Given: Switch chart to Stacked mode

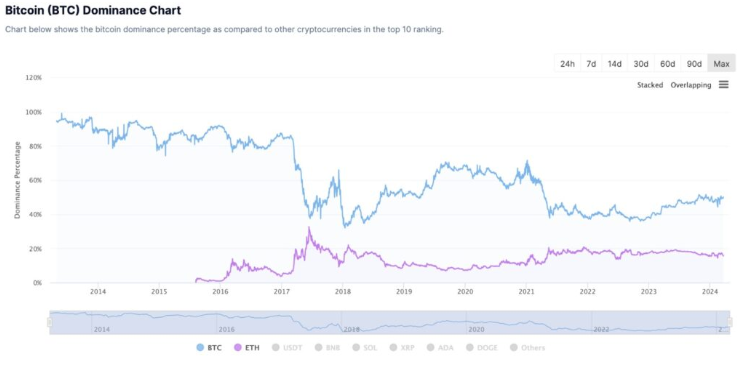Looking at the screenshot, I should (649, 85).
